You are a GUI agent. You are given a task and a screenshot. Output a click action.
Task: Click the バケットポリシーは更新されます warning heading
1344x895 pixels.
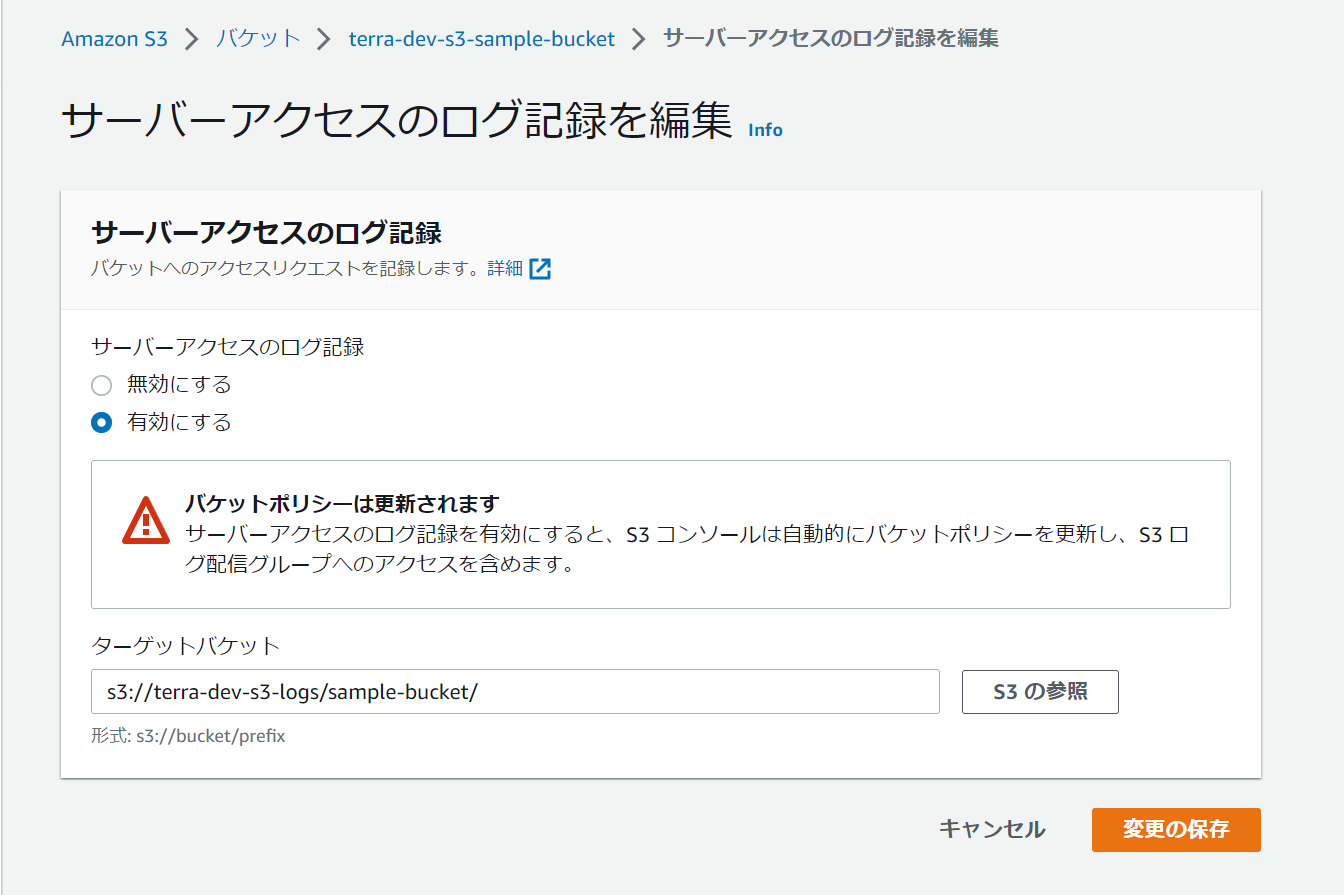click(x=342, y=503)
